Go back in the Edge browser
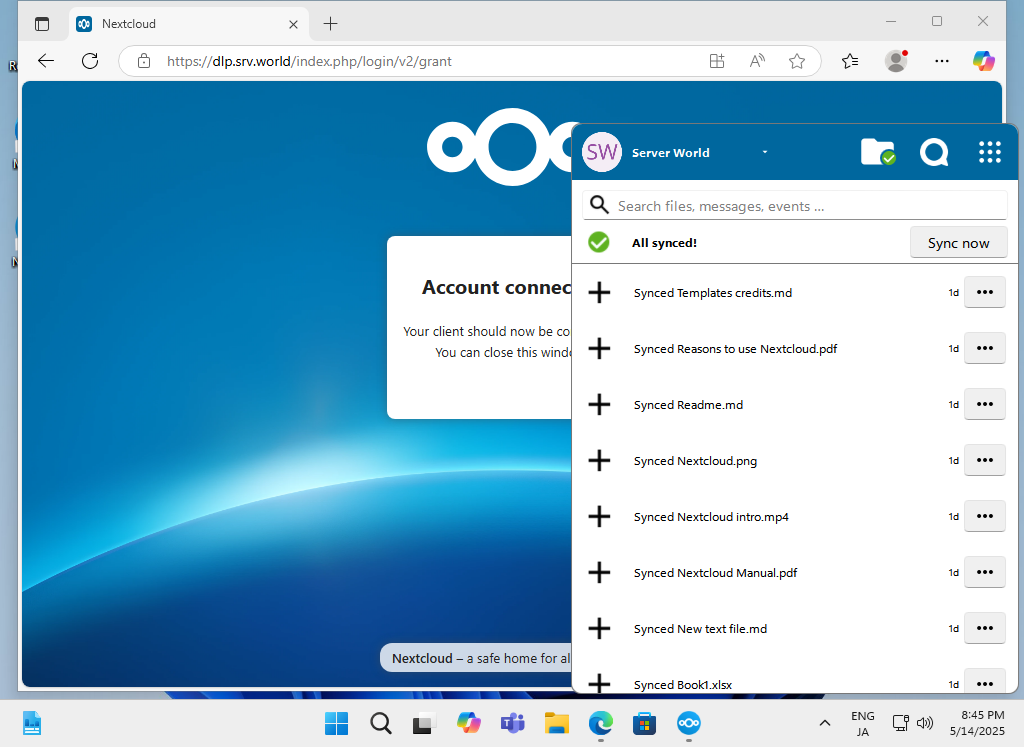The image size is (1024, 747). pyautogui.click(x=46, y=61)
